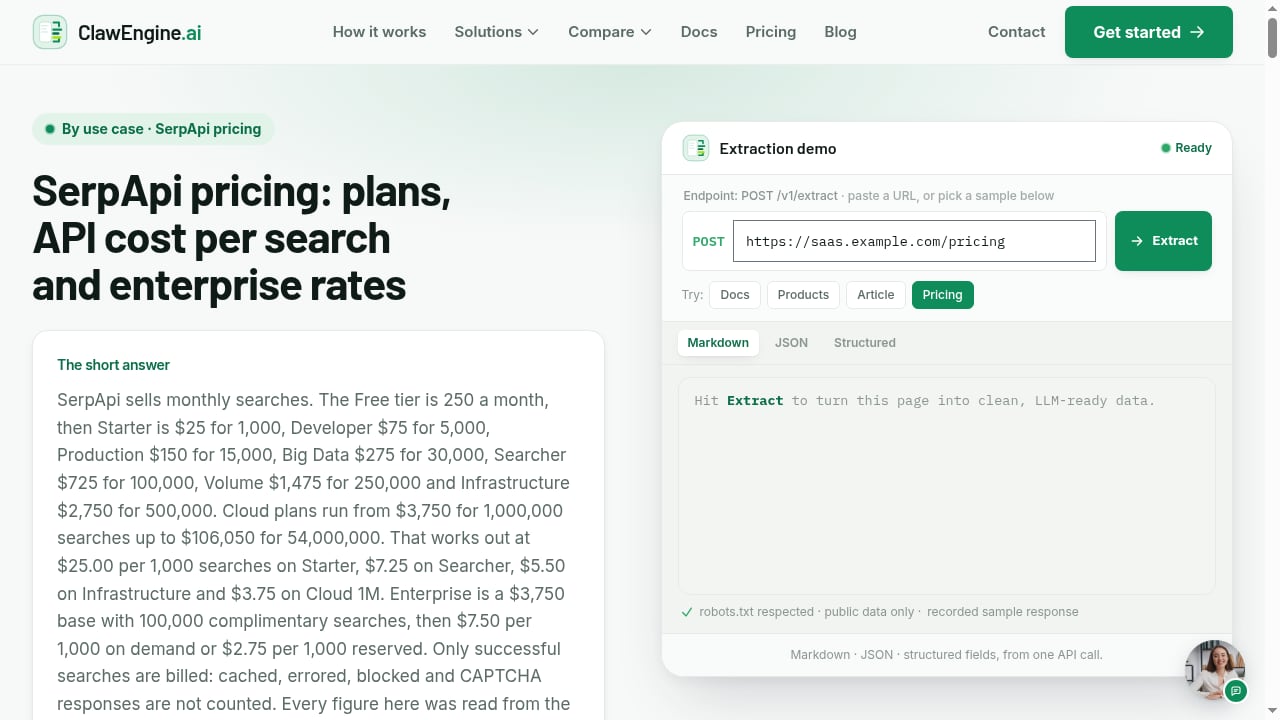Viewport: 1280px width, 720px height.
Task: Click the By use case SerpApi pricing badge
Action: 153,129
